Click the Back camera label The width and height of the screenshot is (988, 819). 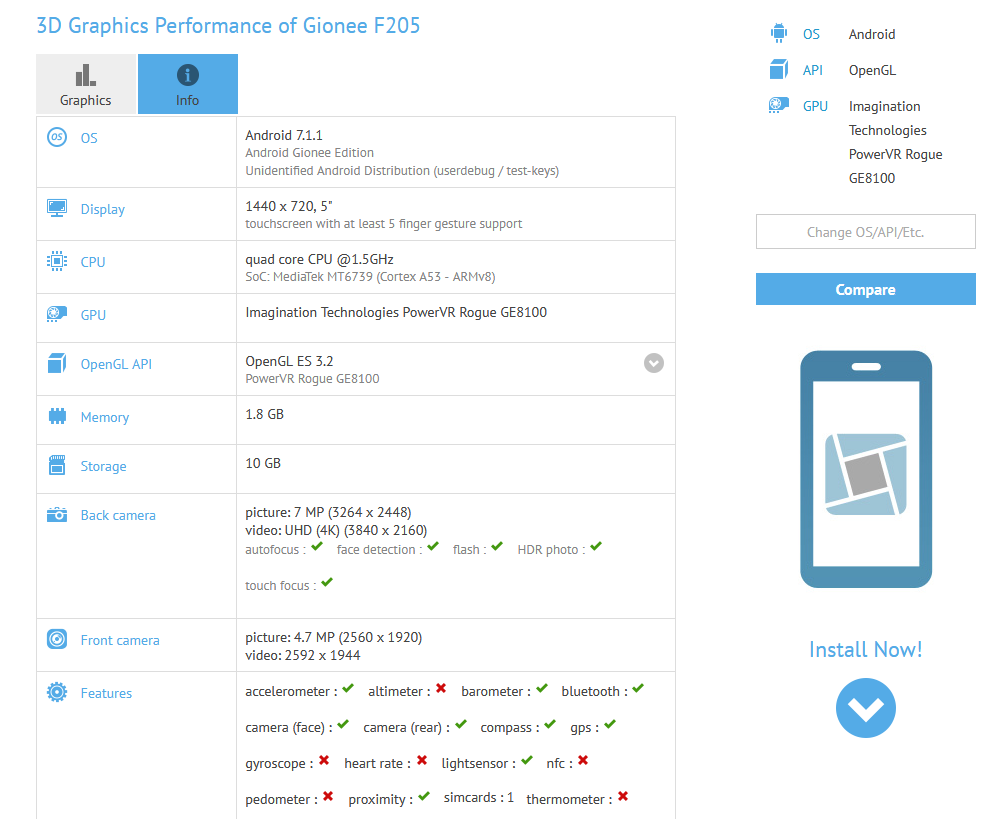click(118, 515)
